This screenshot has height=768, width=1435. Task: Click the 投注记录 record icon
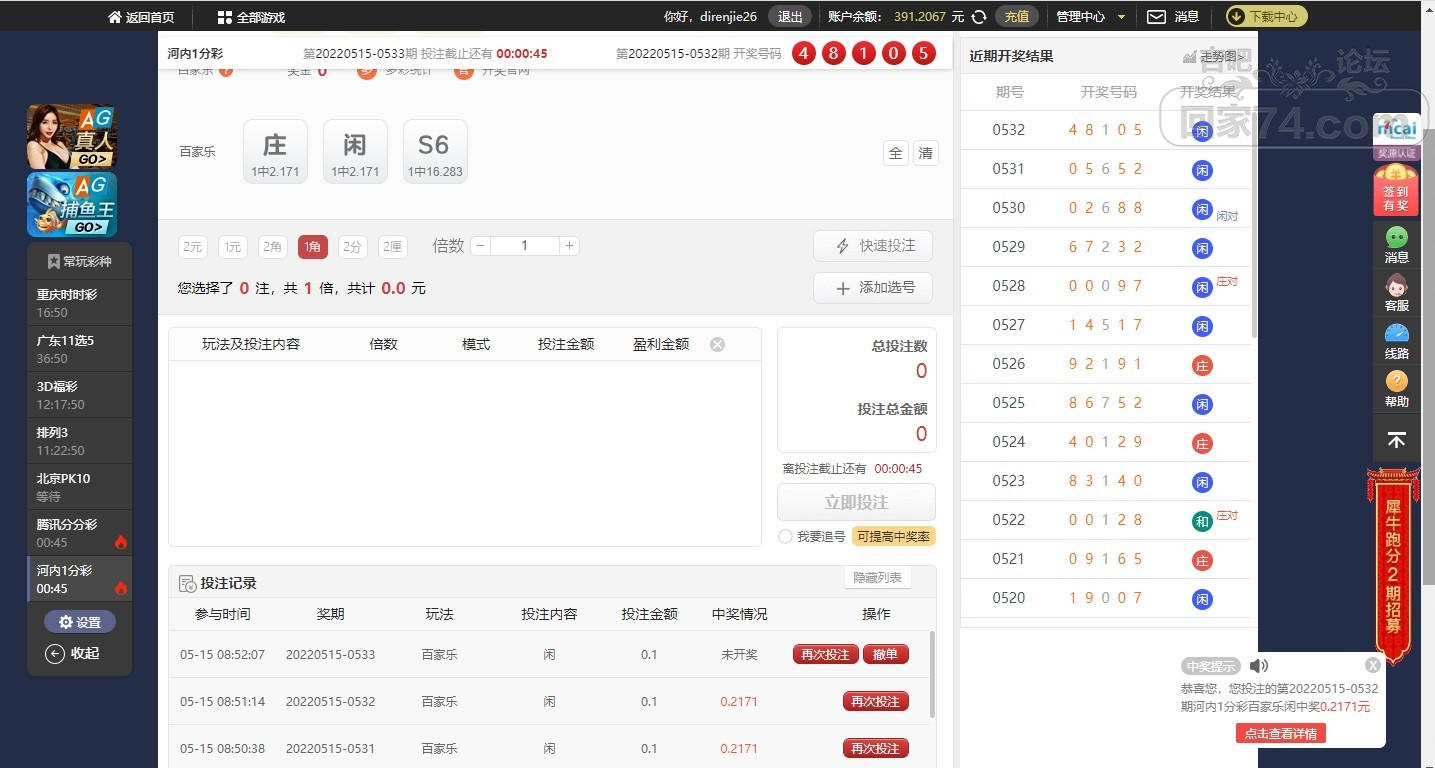(x=187, y=584)
